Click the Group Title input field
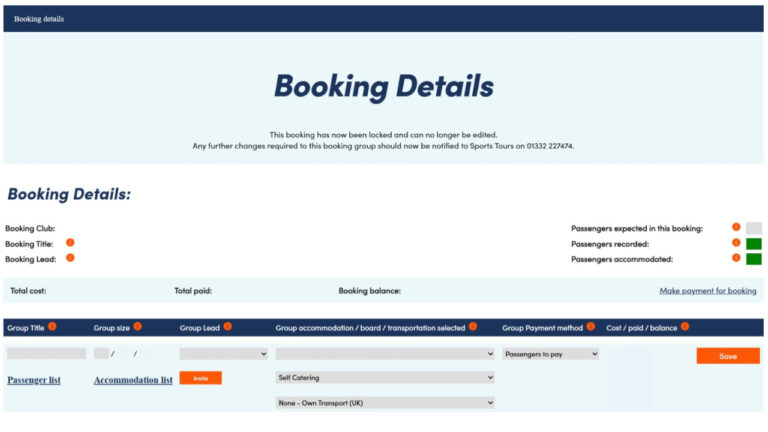 [x=47, y=354]
